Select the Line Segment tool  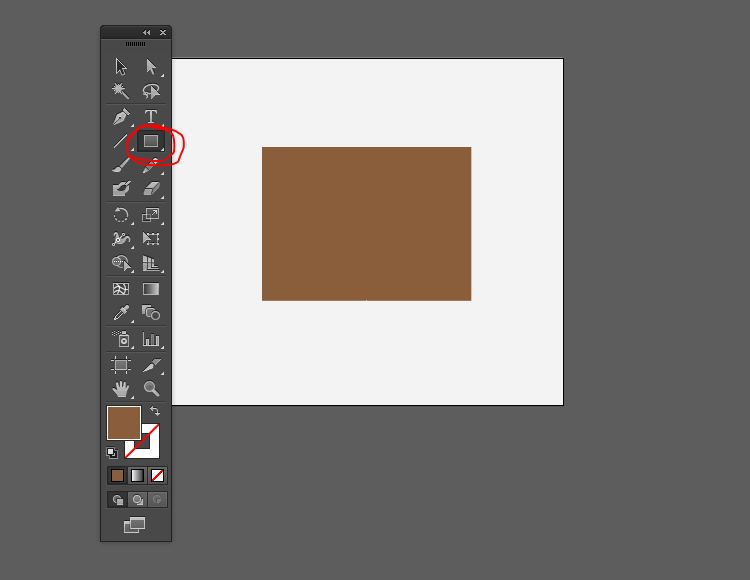click(121, 141)
